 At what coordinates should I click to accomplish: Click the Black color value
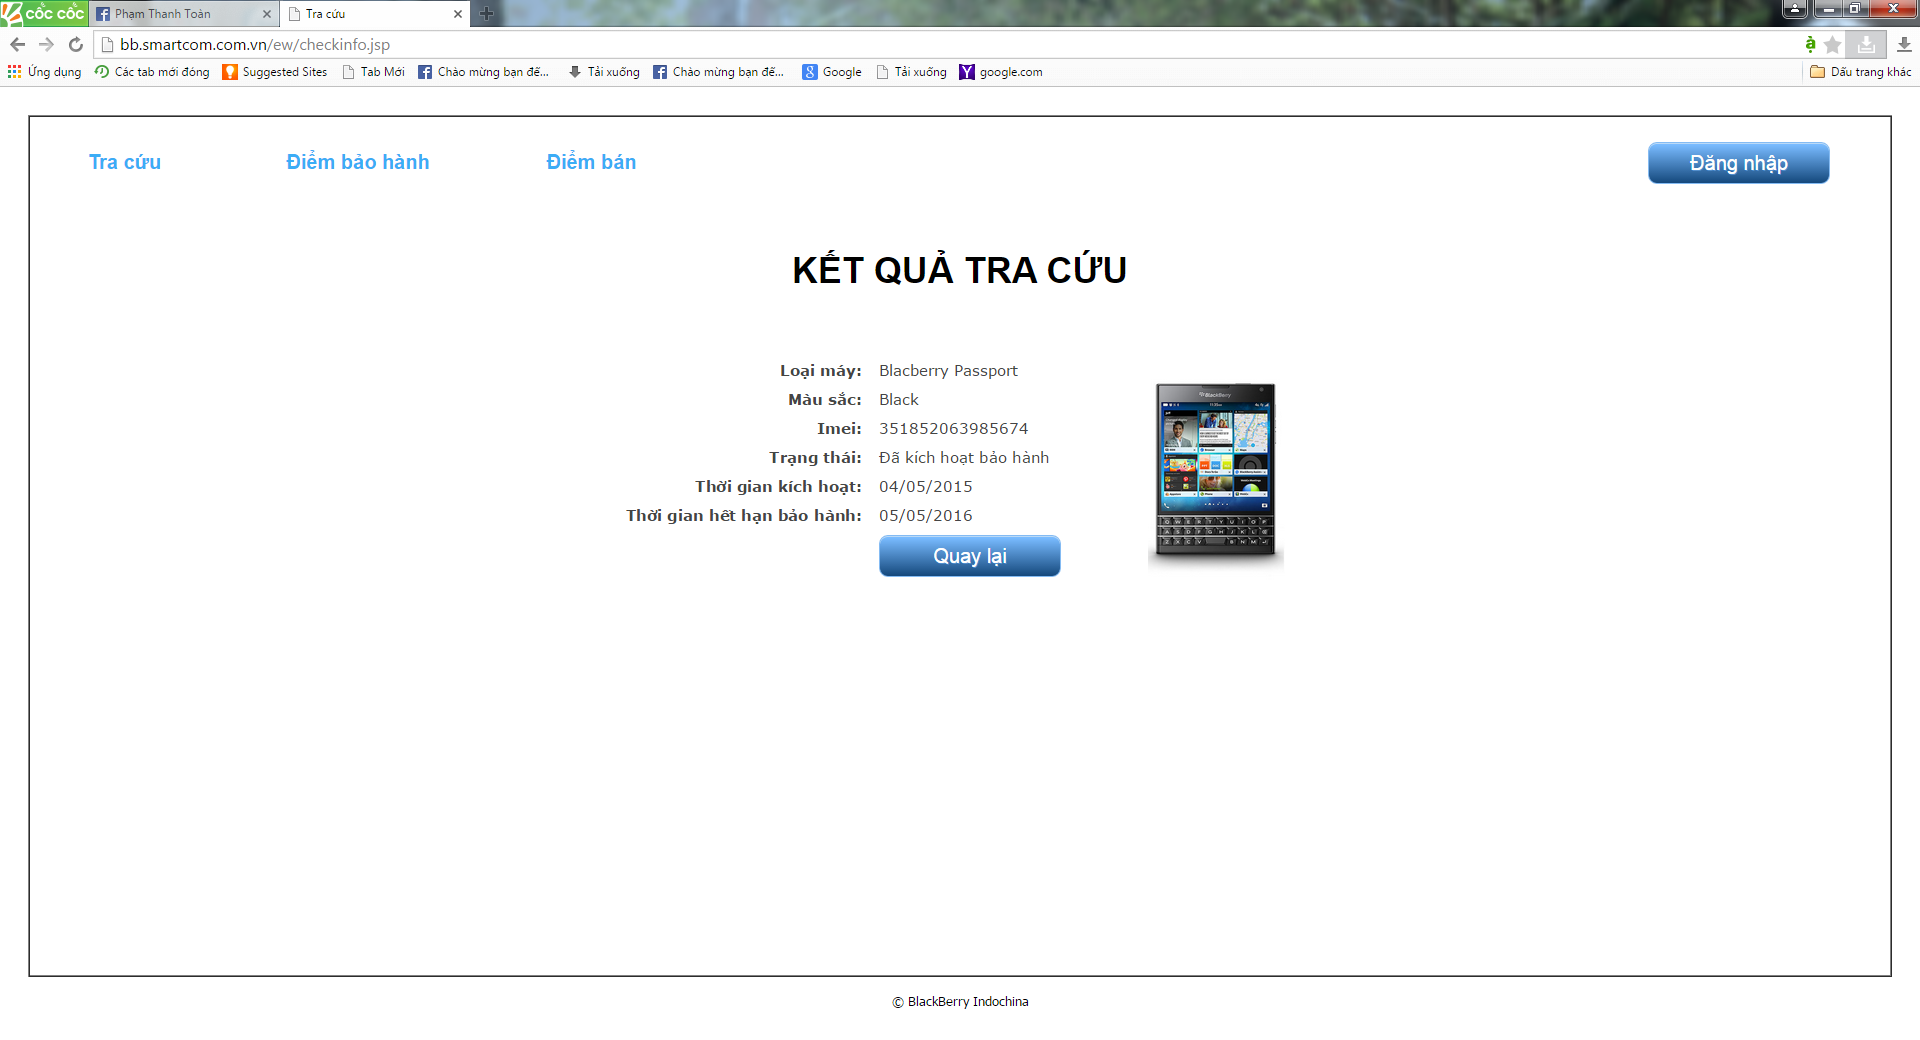[x=899, y=400]
